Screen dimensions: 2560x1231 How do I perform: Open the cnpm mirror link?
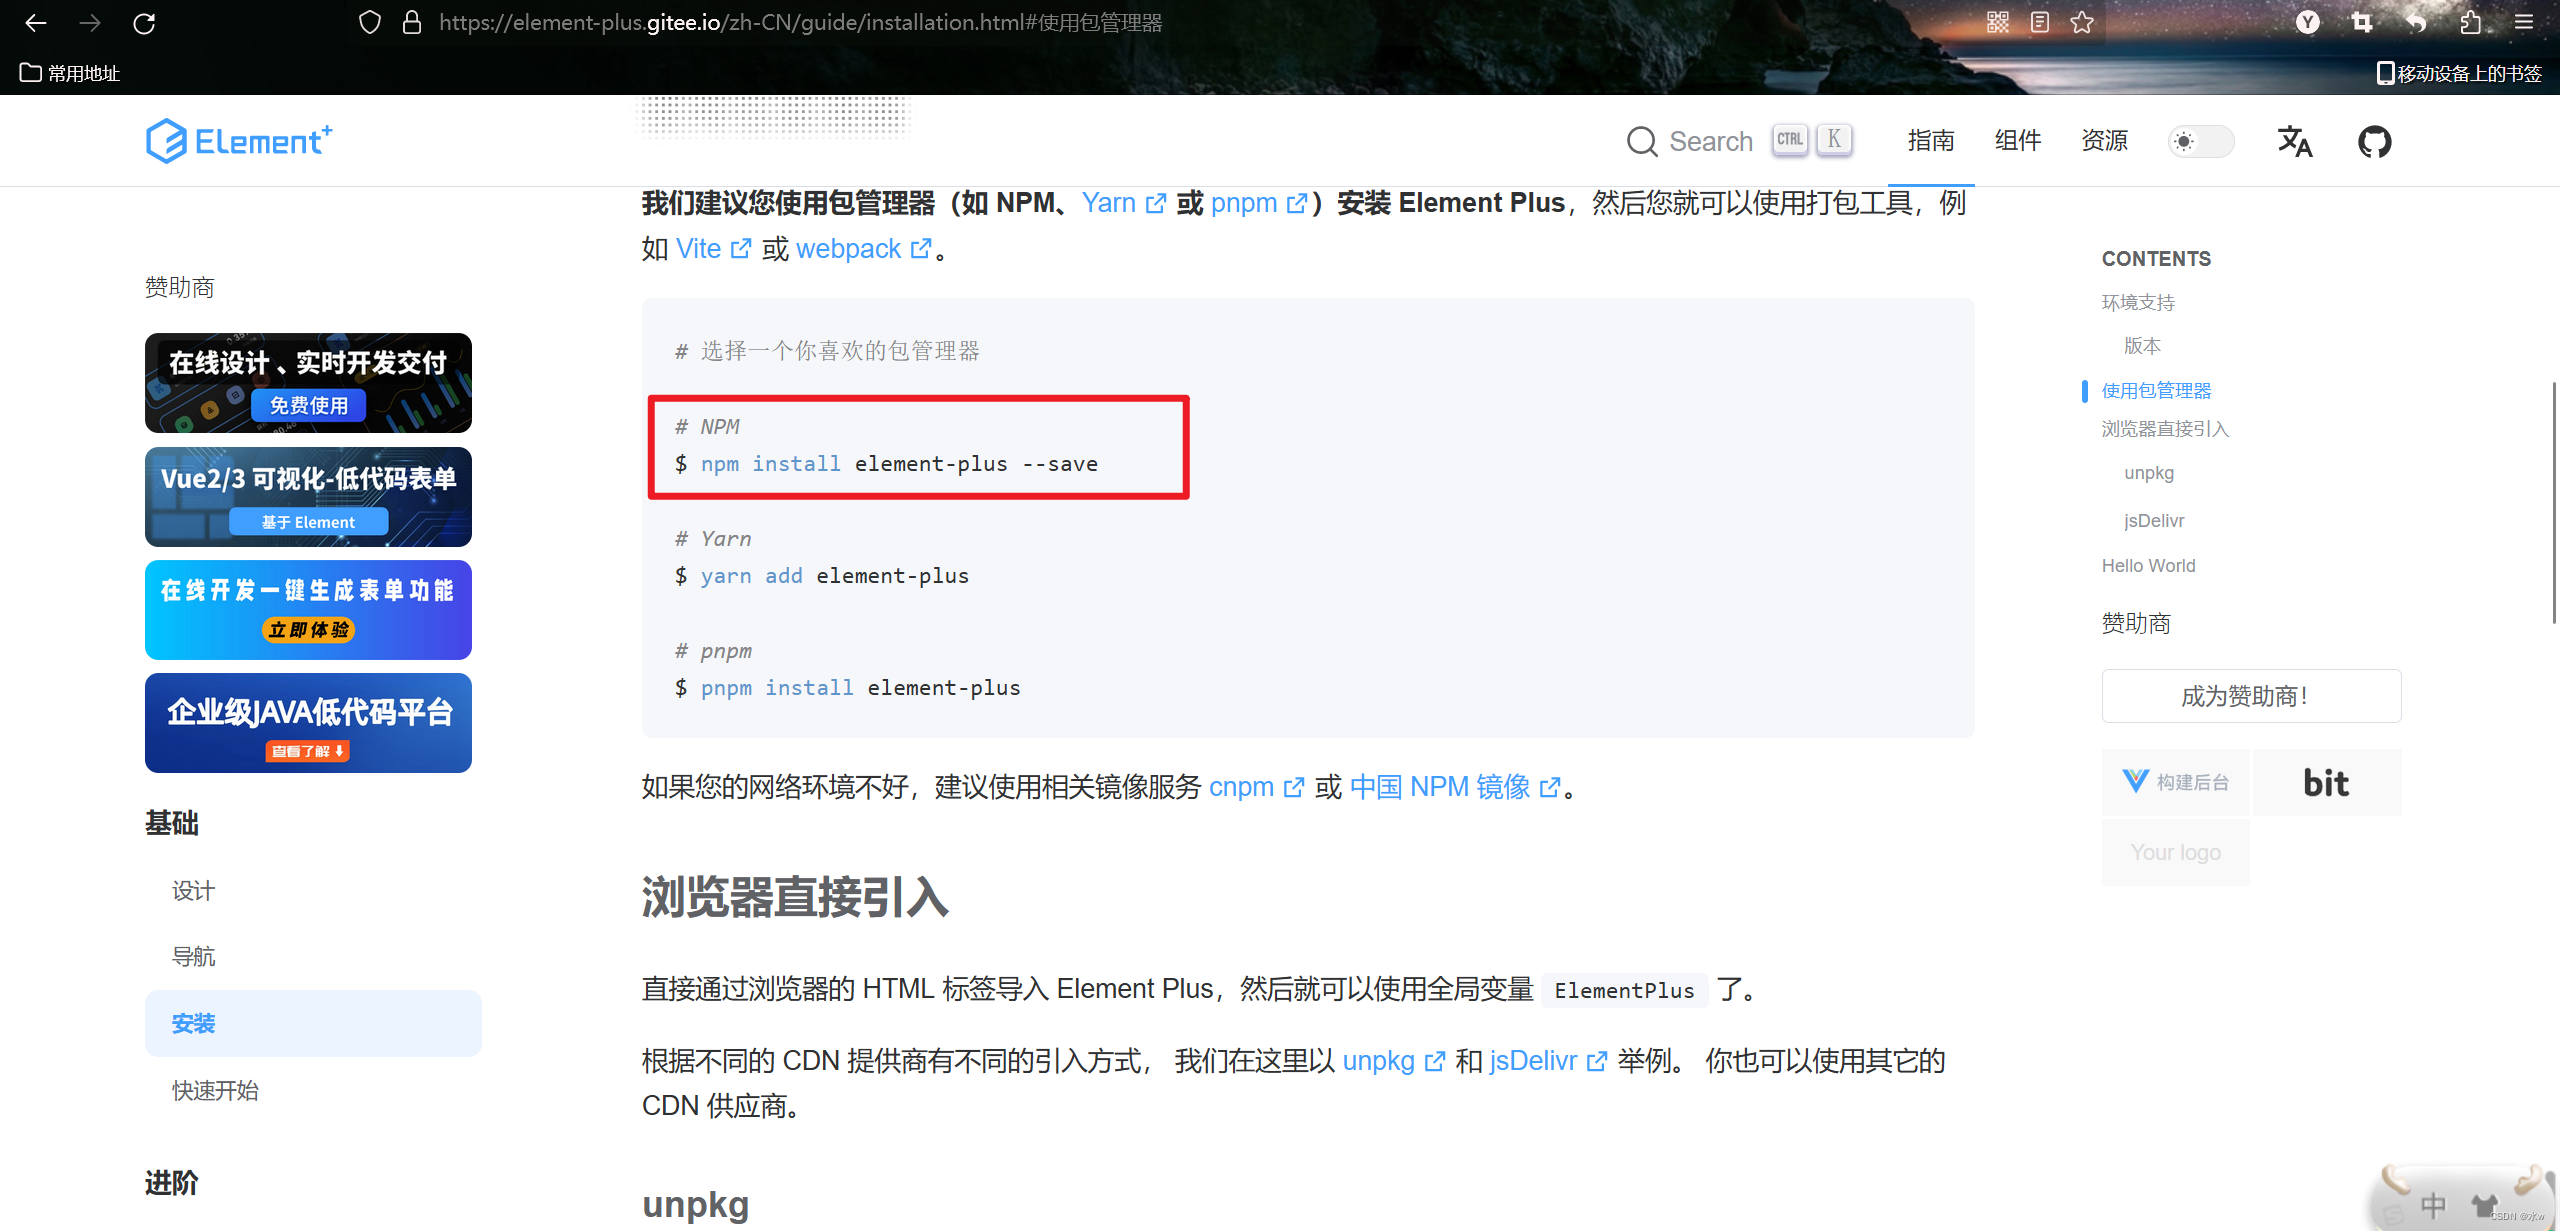(1257, 787)
